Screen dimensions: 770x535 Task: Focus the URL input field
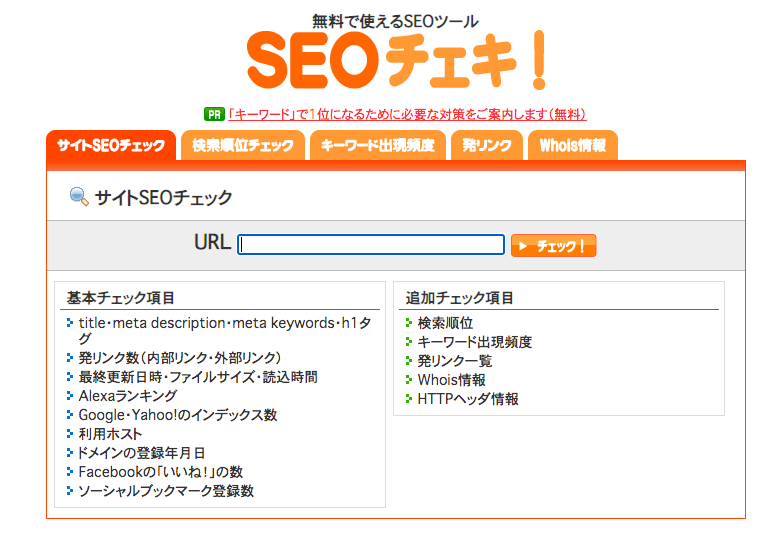[x=371, y=245]
